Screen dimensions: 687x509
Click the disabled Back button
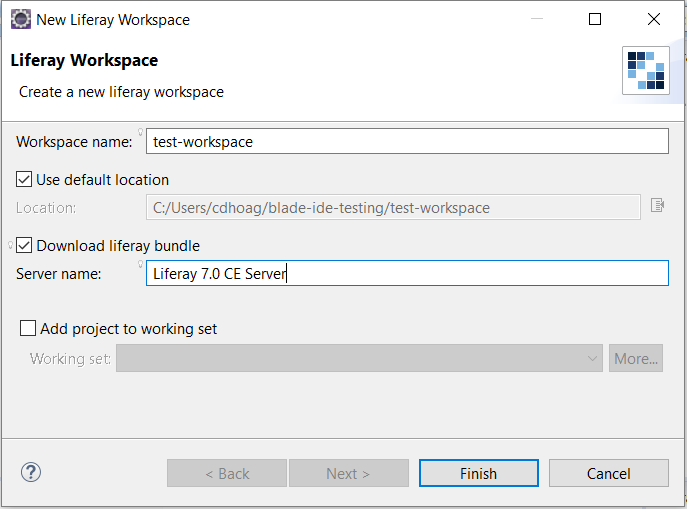pyautogui.click(x=227, y=473)
